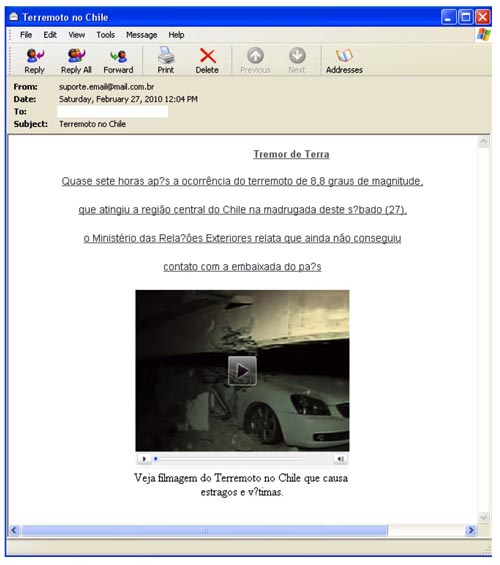The height and width of the screenshot is (565, 500).
Task: Click the vertical scrollbar down arrow
Action: tap(483, 517)
